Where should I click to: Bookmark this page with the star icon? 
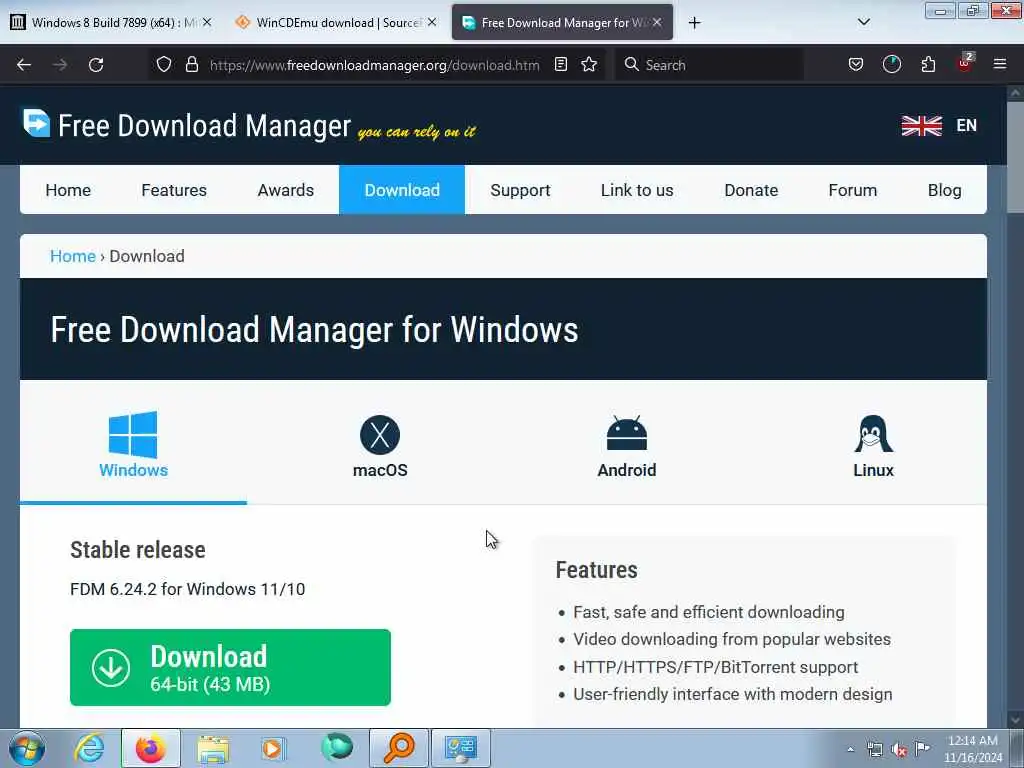(589, 64)
